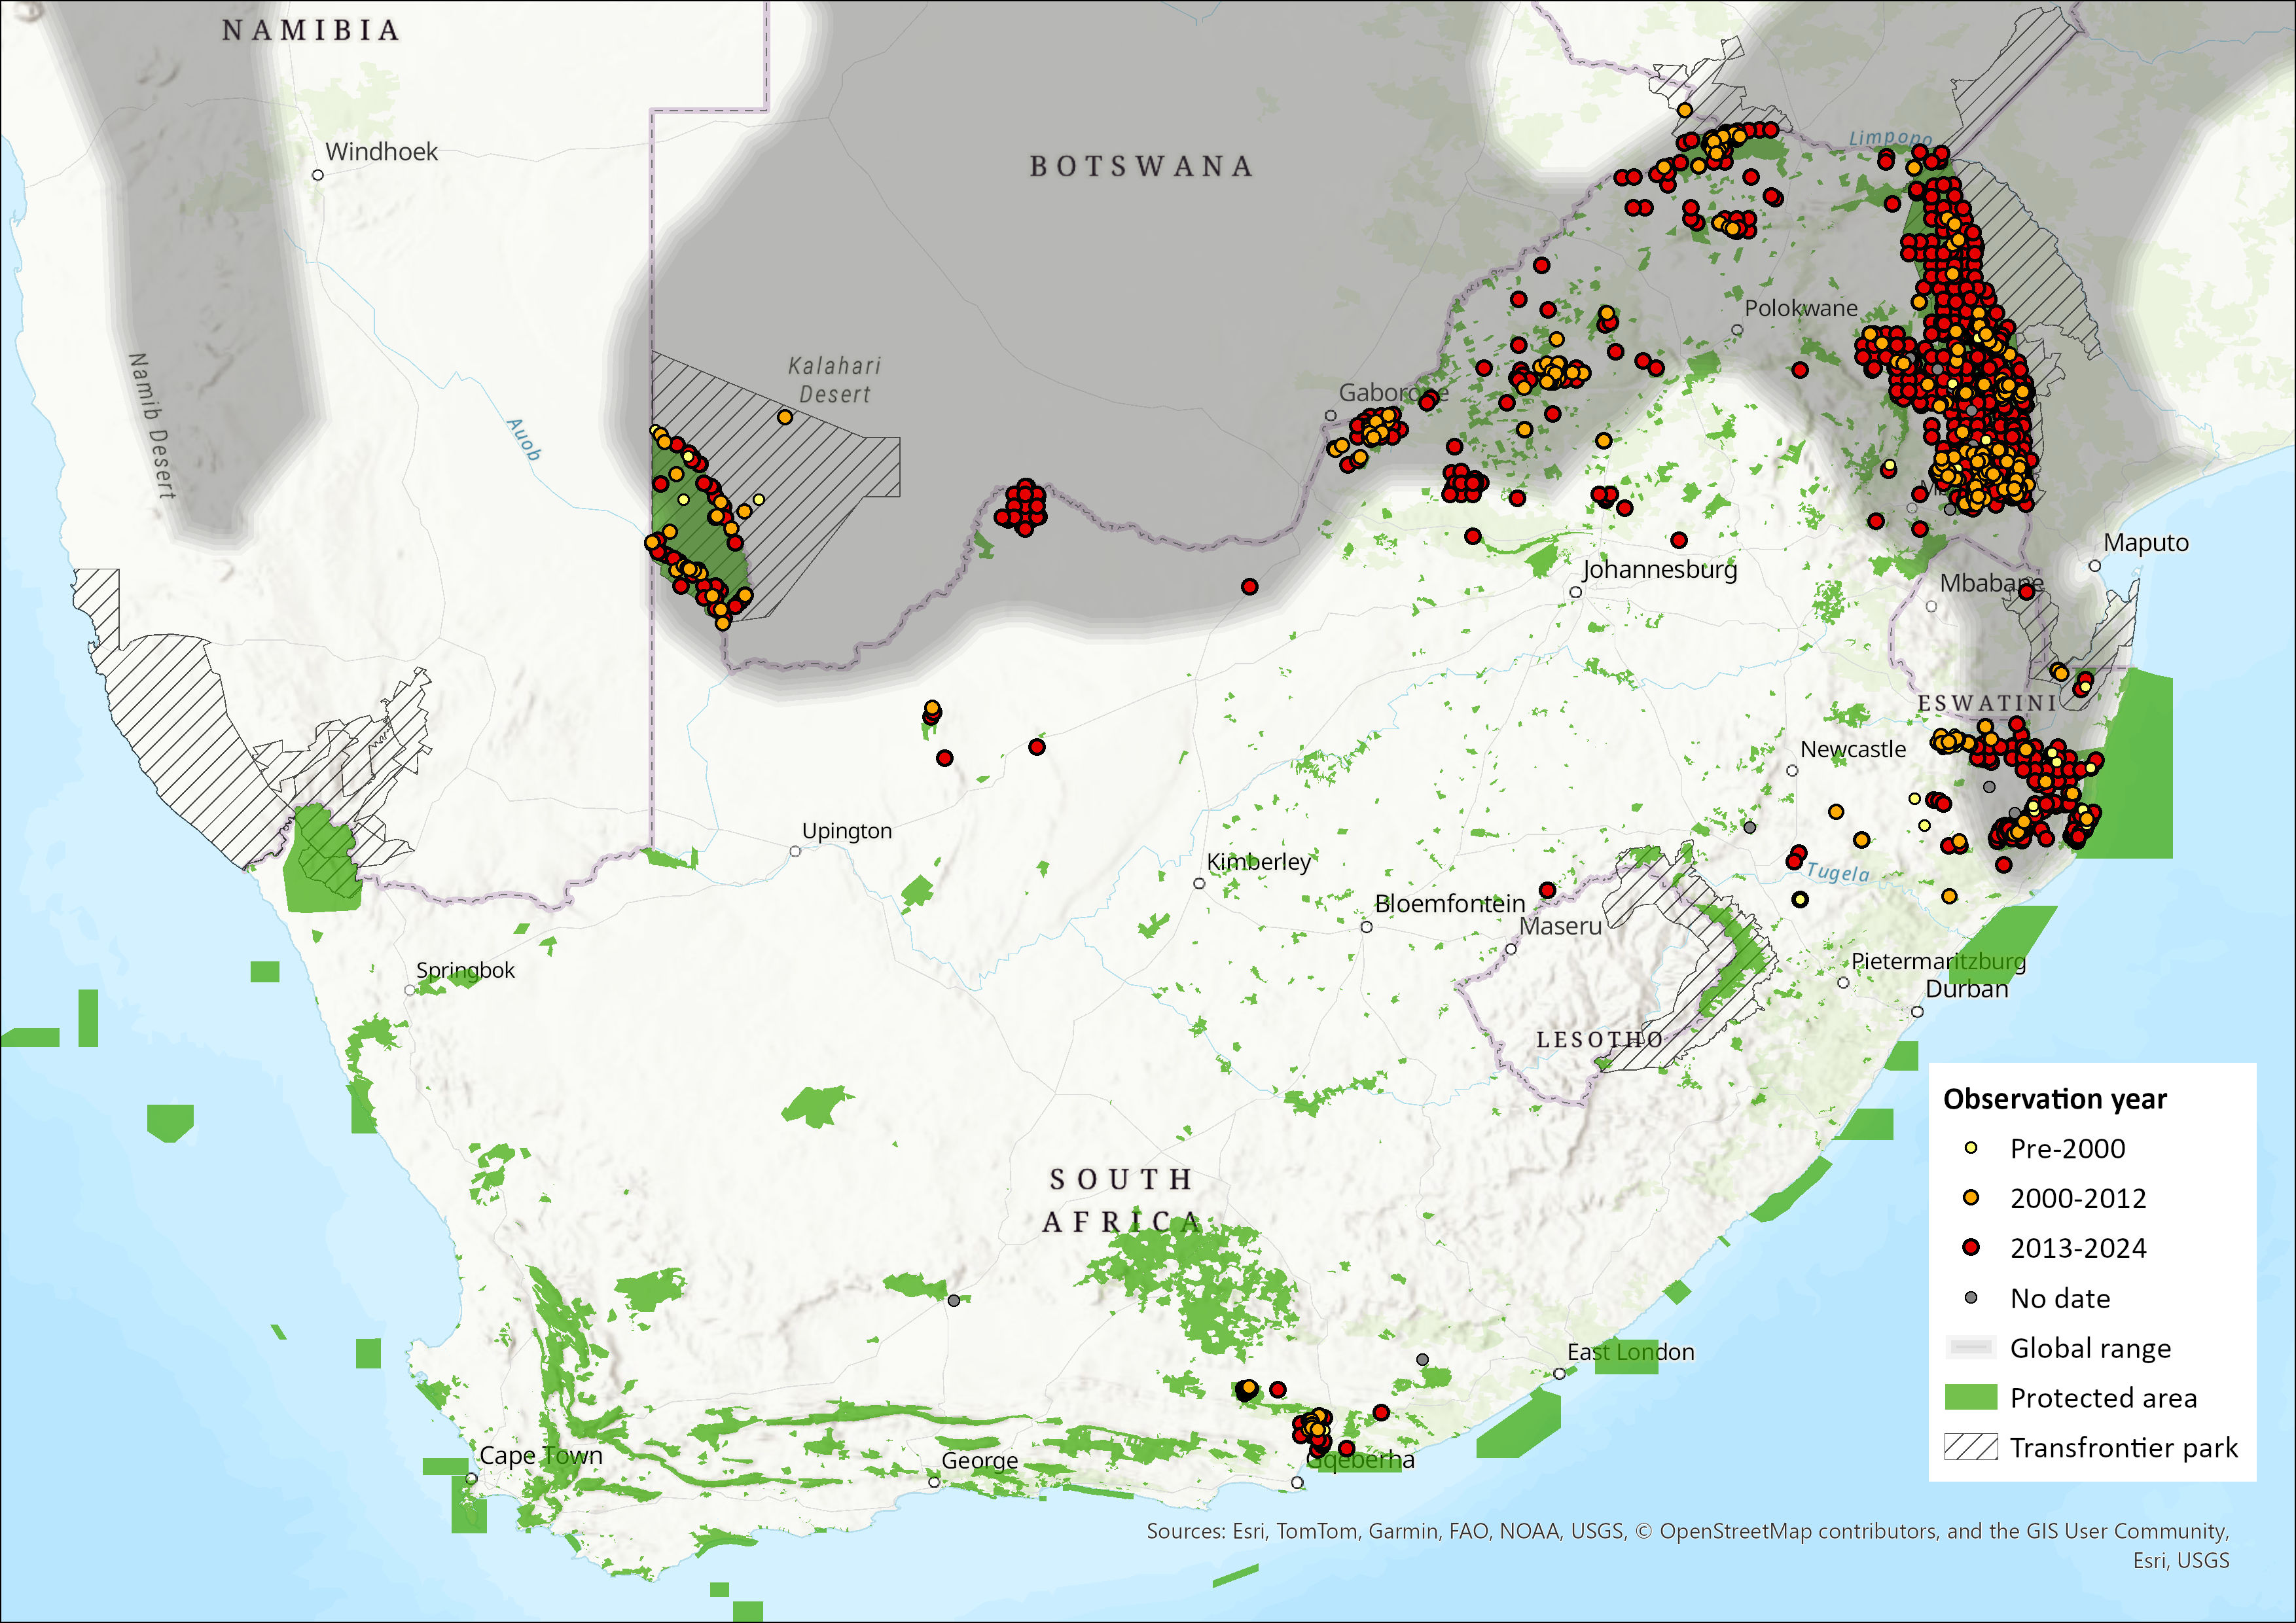
Task: Click the Windhoek city marker circle
Action: (x=317, y=175)
